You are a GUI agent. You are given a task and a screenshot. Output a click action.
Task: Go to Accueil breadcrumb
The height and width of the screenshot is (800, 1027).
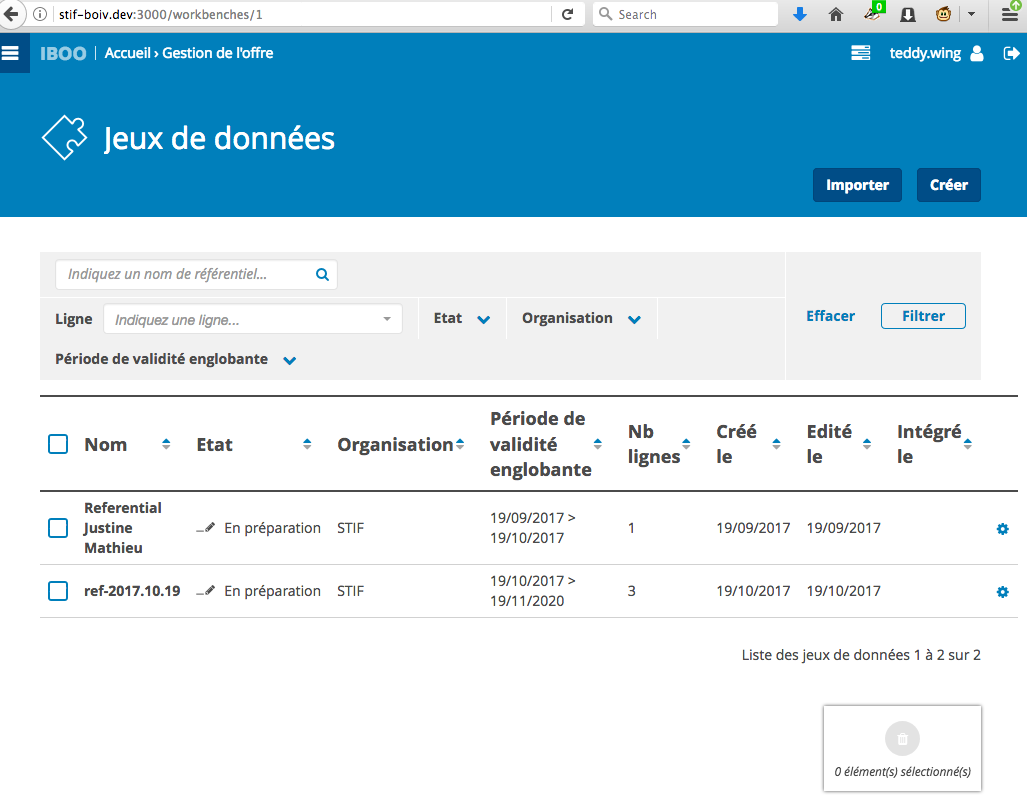point(128,53)
